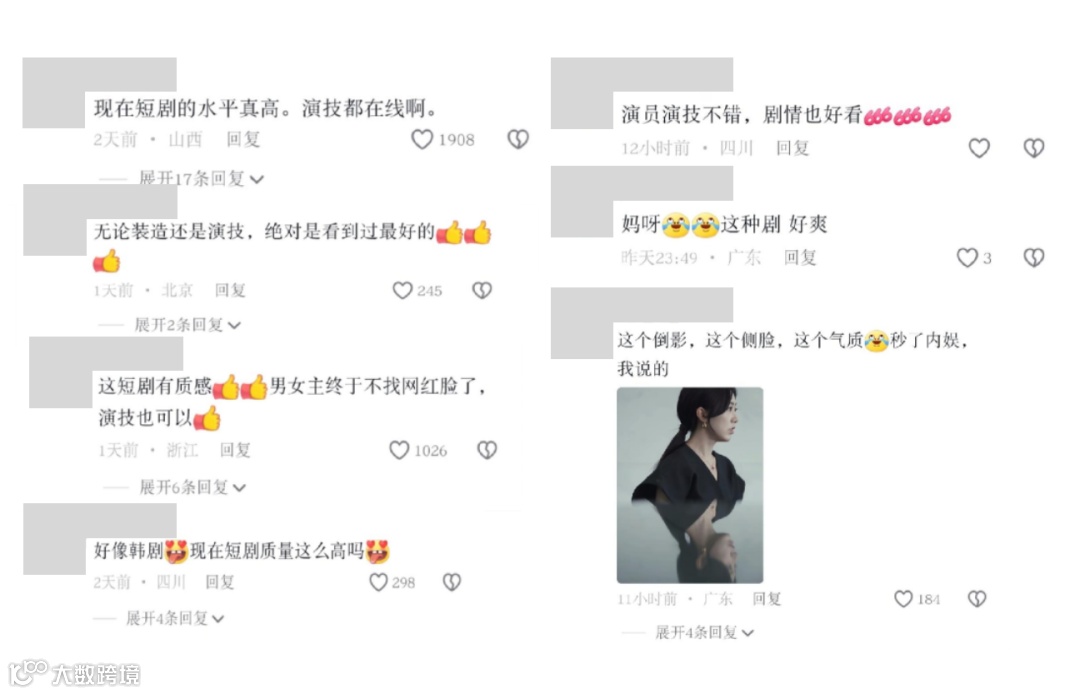Like the 演员演技不错 comment from Sichuan
The height and width of the screenshot is (694, 1080).
click(x=979, y=148)
